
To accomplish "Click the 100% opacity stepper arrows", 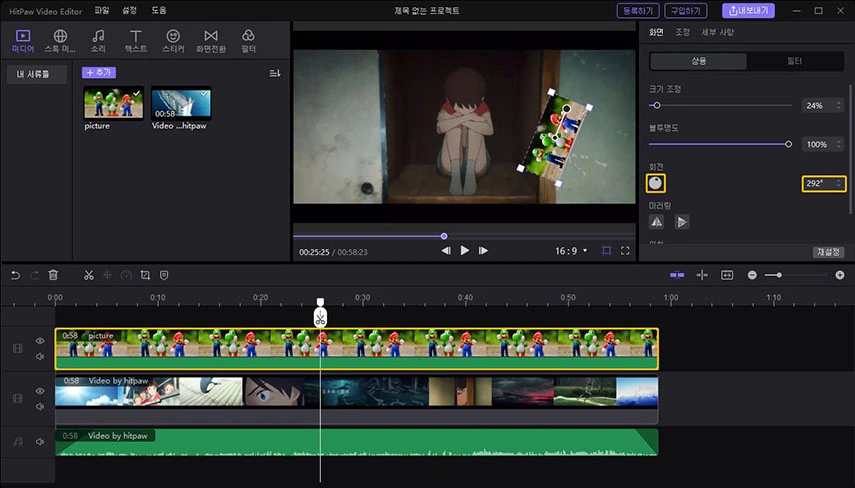I will coord(839,144).
